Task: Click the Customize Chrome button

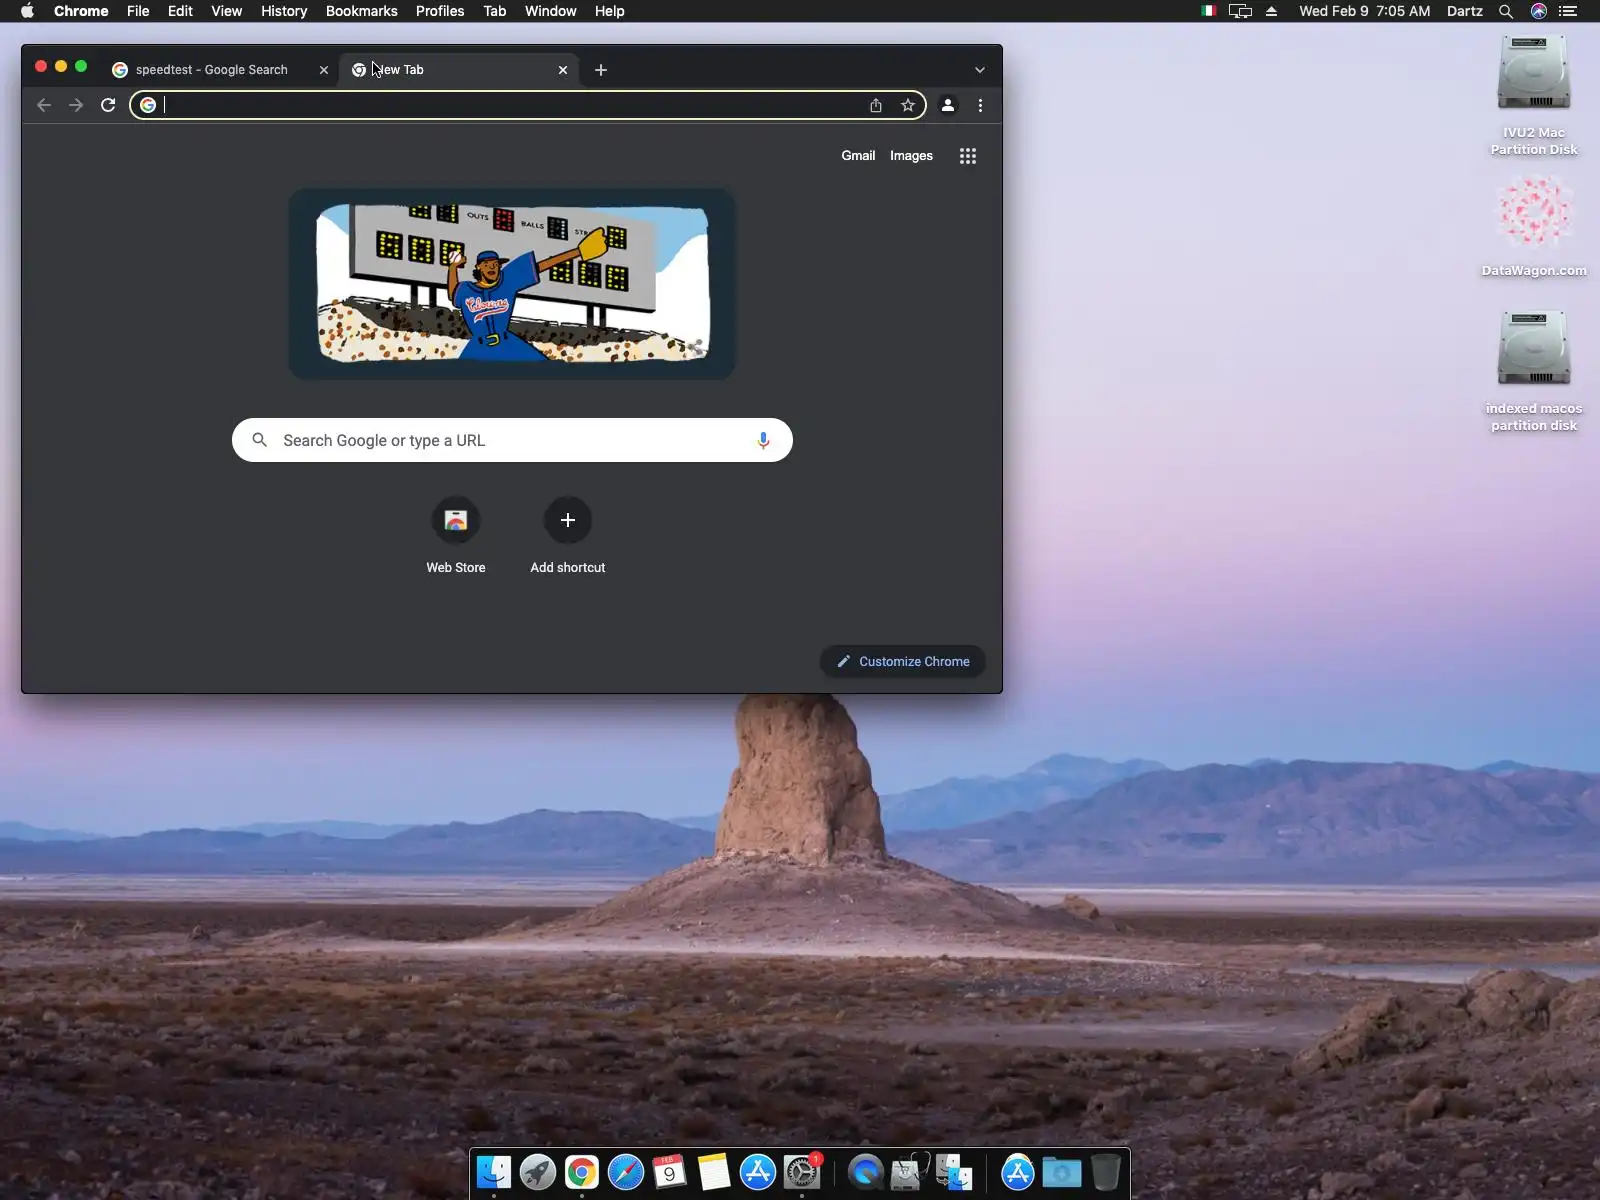Action: 903,661
